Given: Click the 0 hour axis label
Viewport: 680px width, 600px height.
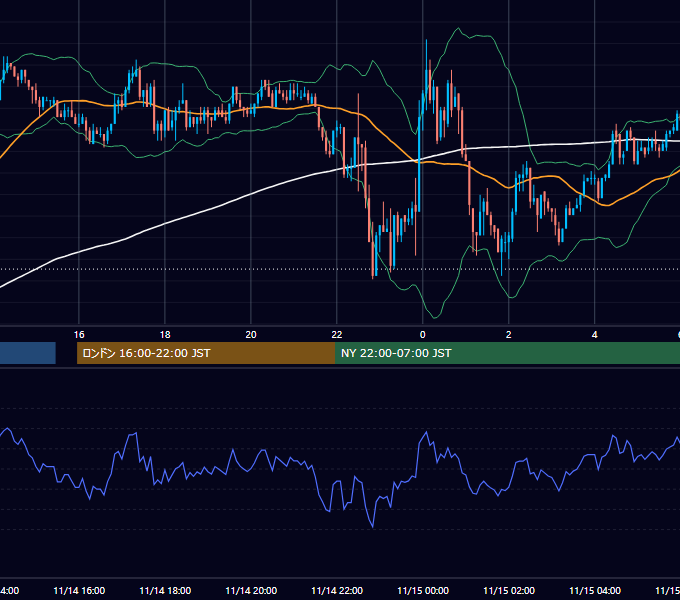Looking at the screenshot, I should pyautogui.click(x=422, y=335).
